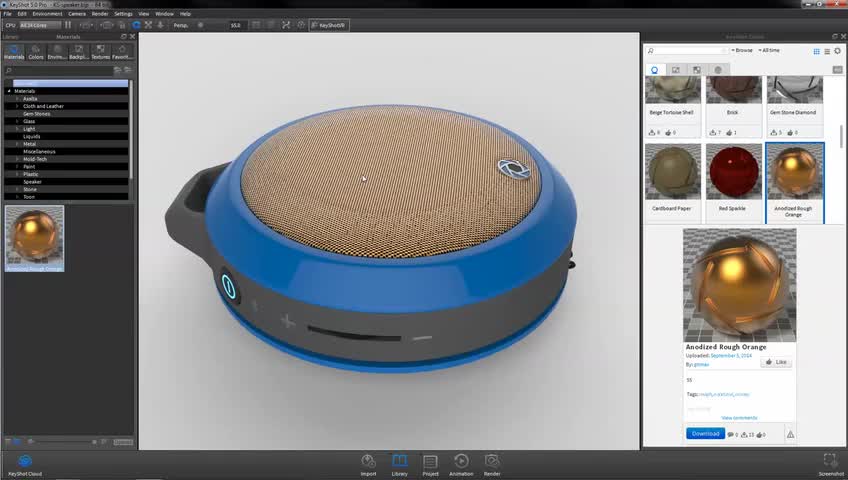This screenshot has height=480, width=848.
Task: Open the Textures library tab
Action: click(x=100, y=52)
